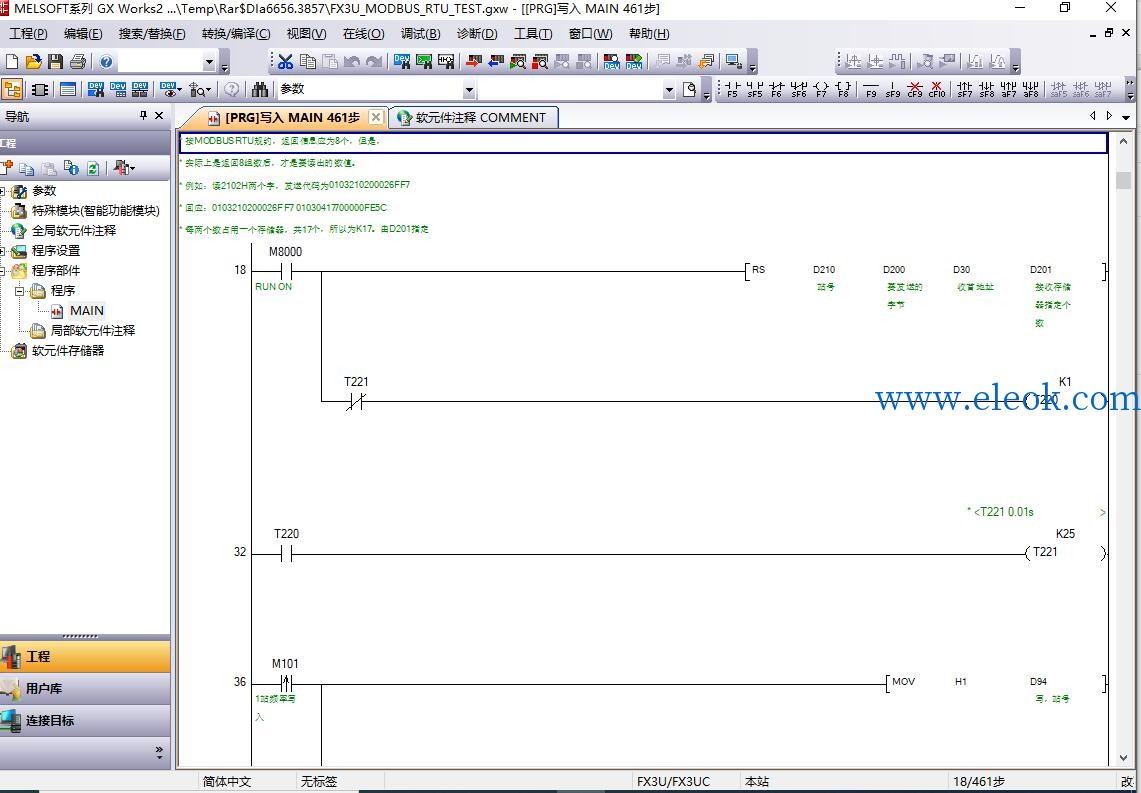Screen dimensions: 1141x793
Task: Open the 工程(P) menu
Action: tap(28, 33)
